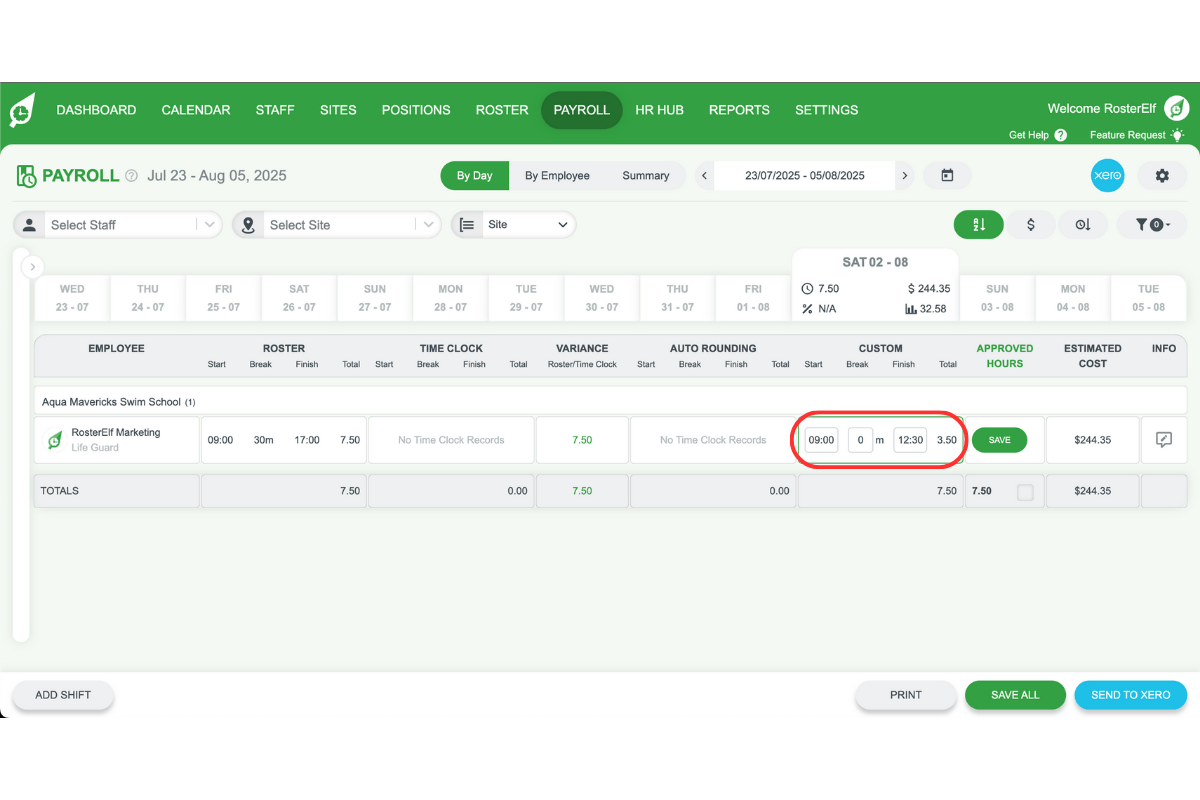This screenshot has height=800, width=1200.
Task: Click the Get Help question mark icon
Action: coord(1062,134)
